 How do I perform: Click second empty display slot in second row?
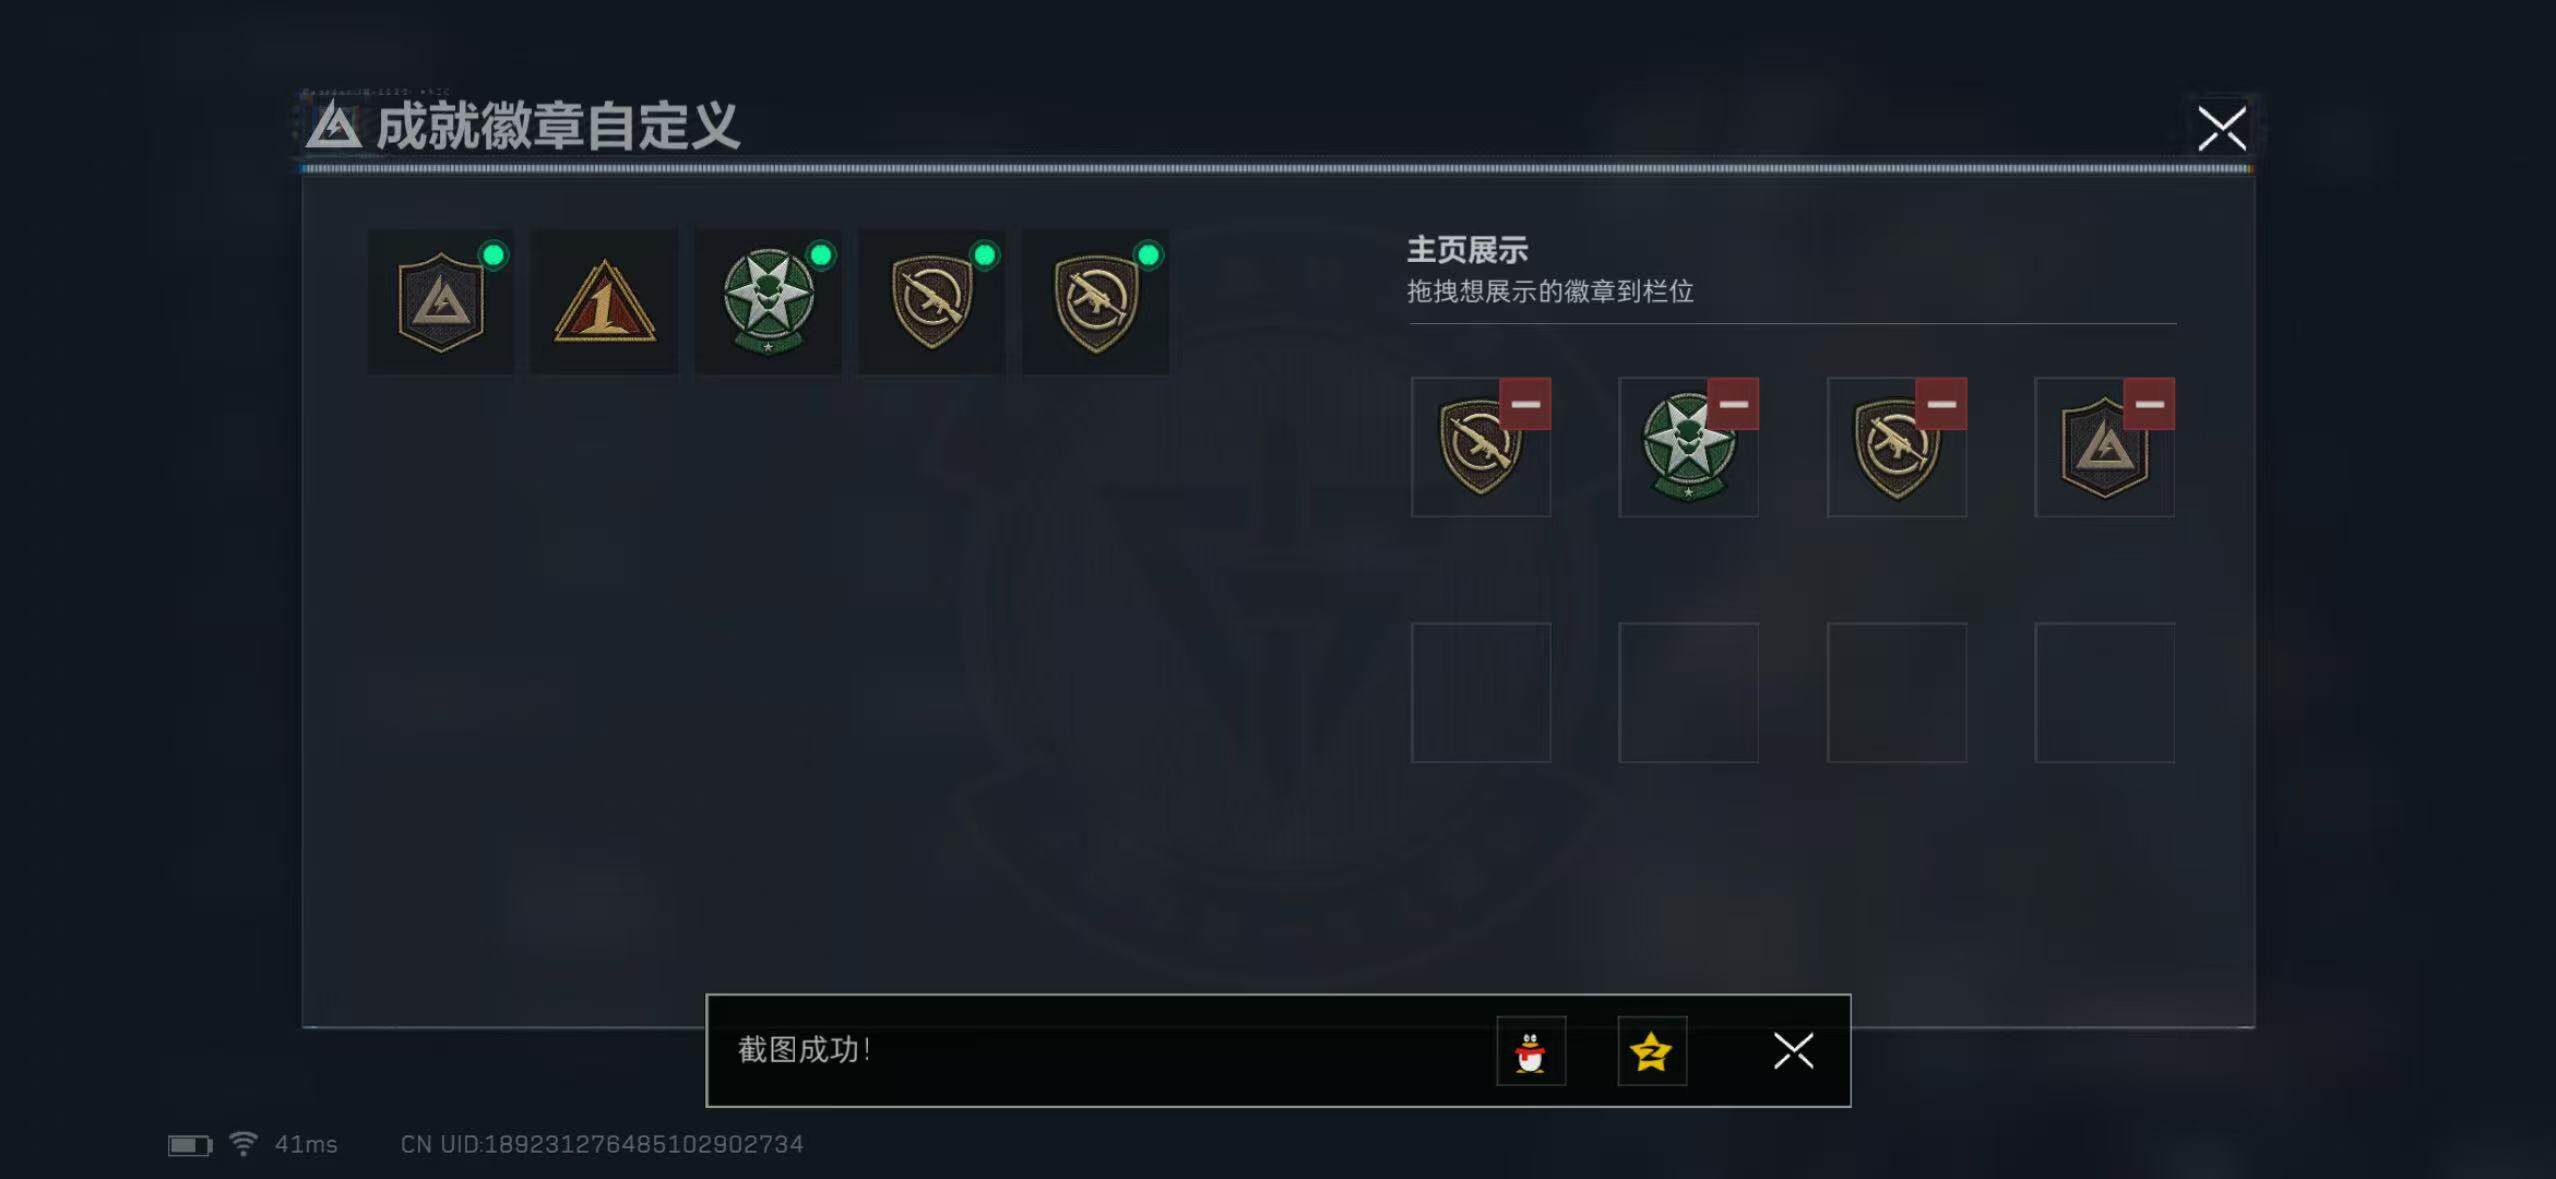click(x=1689, y=693)
